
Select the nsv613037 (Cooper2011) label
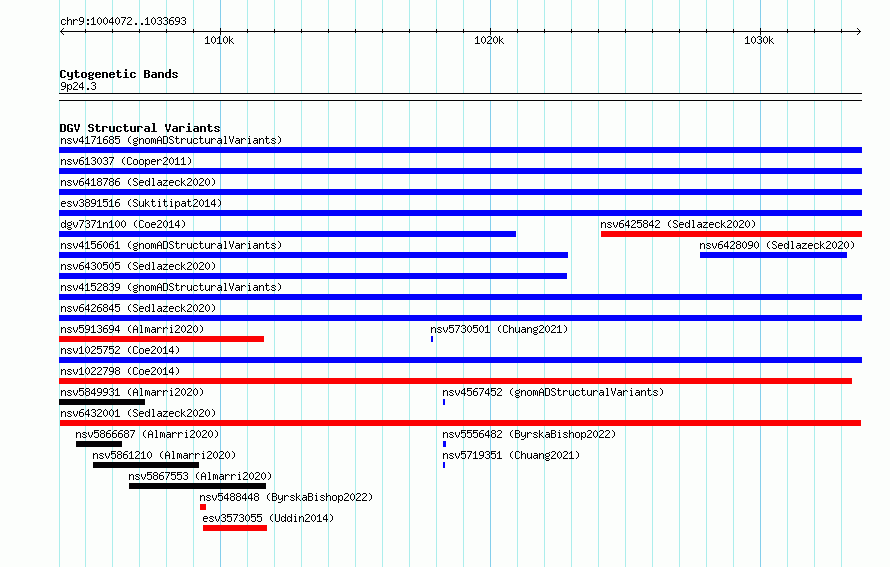(x=126, y=161)
